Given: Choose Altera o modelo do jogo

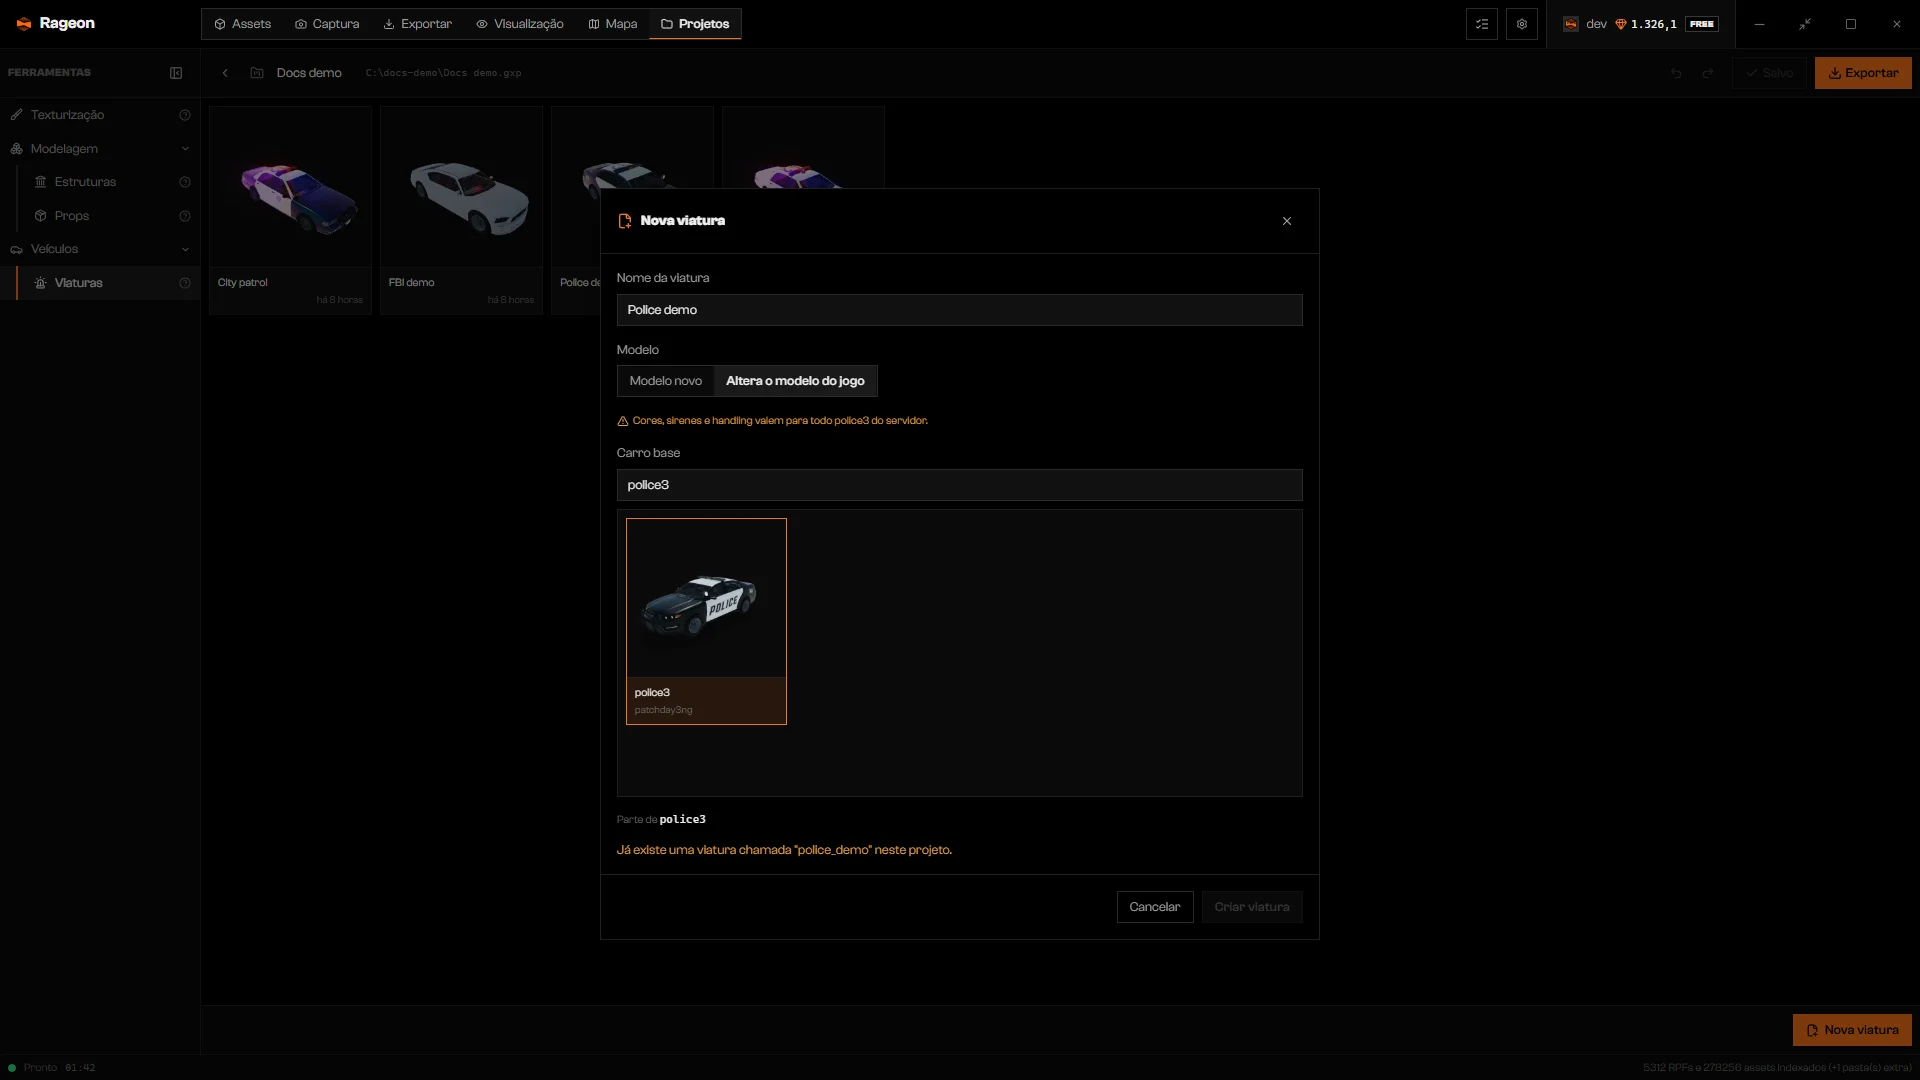Looking at the screenshot, I should pyautogui.click(x=795, y=381).
